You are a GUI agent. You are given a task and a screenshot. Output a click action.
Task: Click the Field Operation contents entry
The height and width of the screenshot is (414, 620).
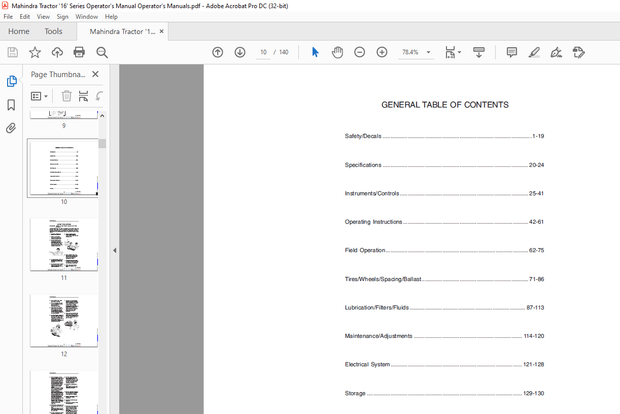coord(444,250)
